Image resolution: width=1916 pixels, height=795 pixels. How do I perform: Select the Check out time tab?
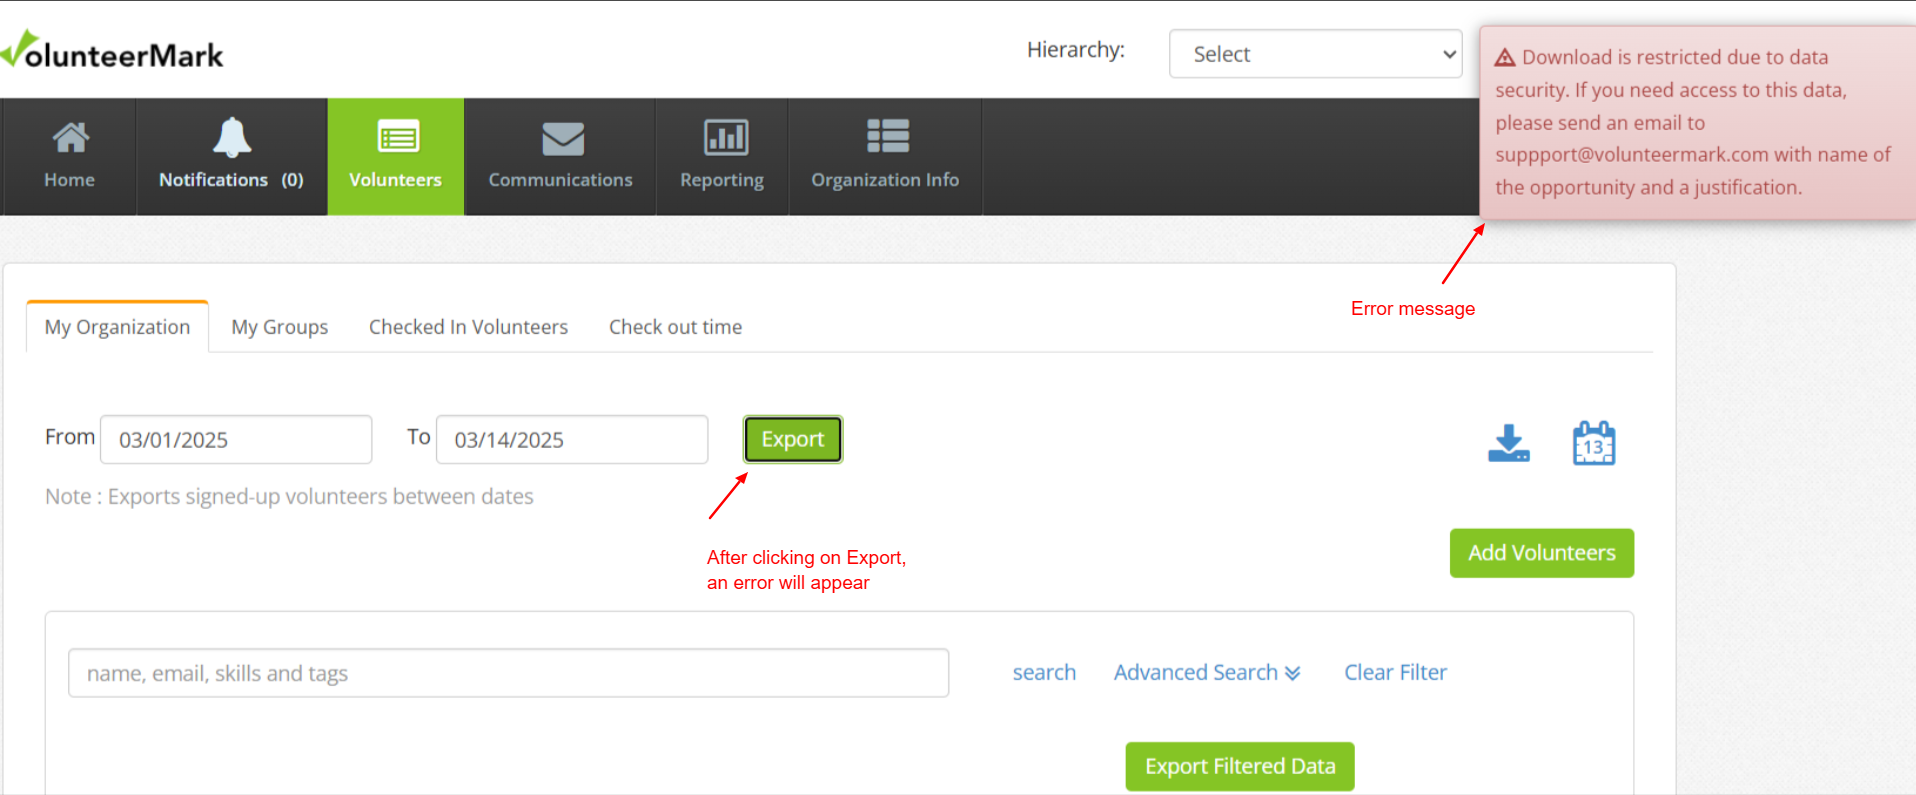pos(675,327)
